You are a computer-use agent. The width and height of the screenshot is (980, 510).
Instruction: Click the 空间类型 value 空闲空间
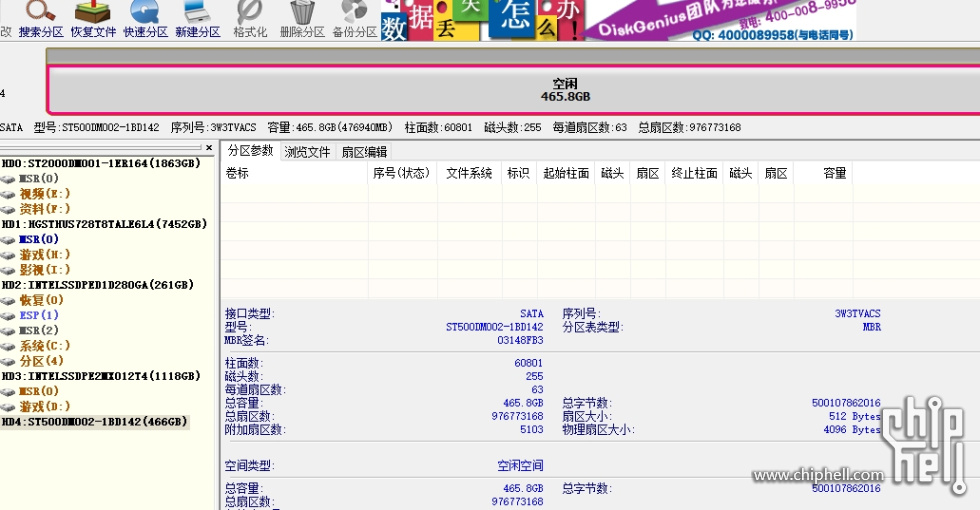520,466
